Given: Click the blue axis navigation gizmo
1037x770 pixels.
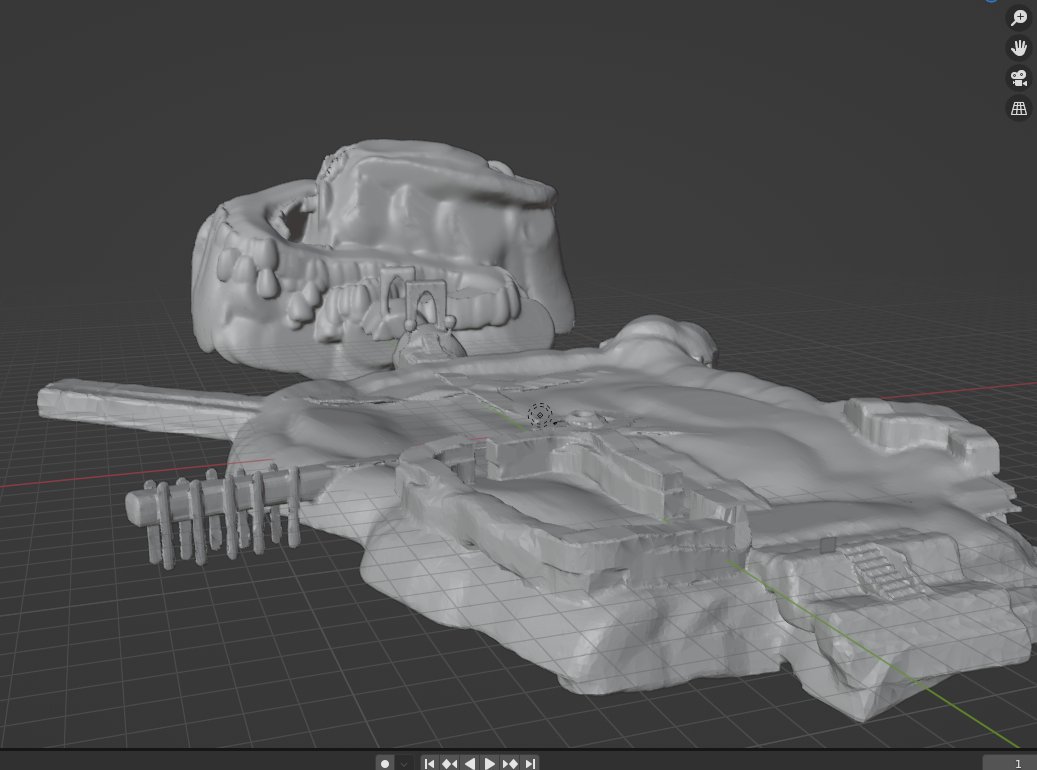Looking at the screenshot, I should click(991, 4).
